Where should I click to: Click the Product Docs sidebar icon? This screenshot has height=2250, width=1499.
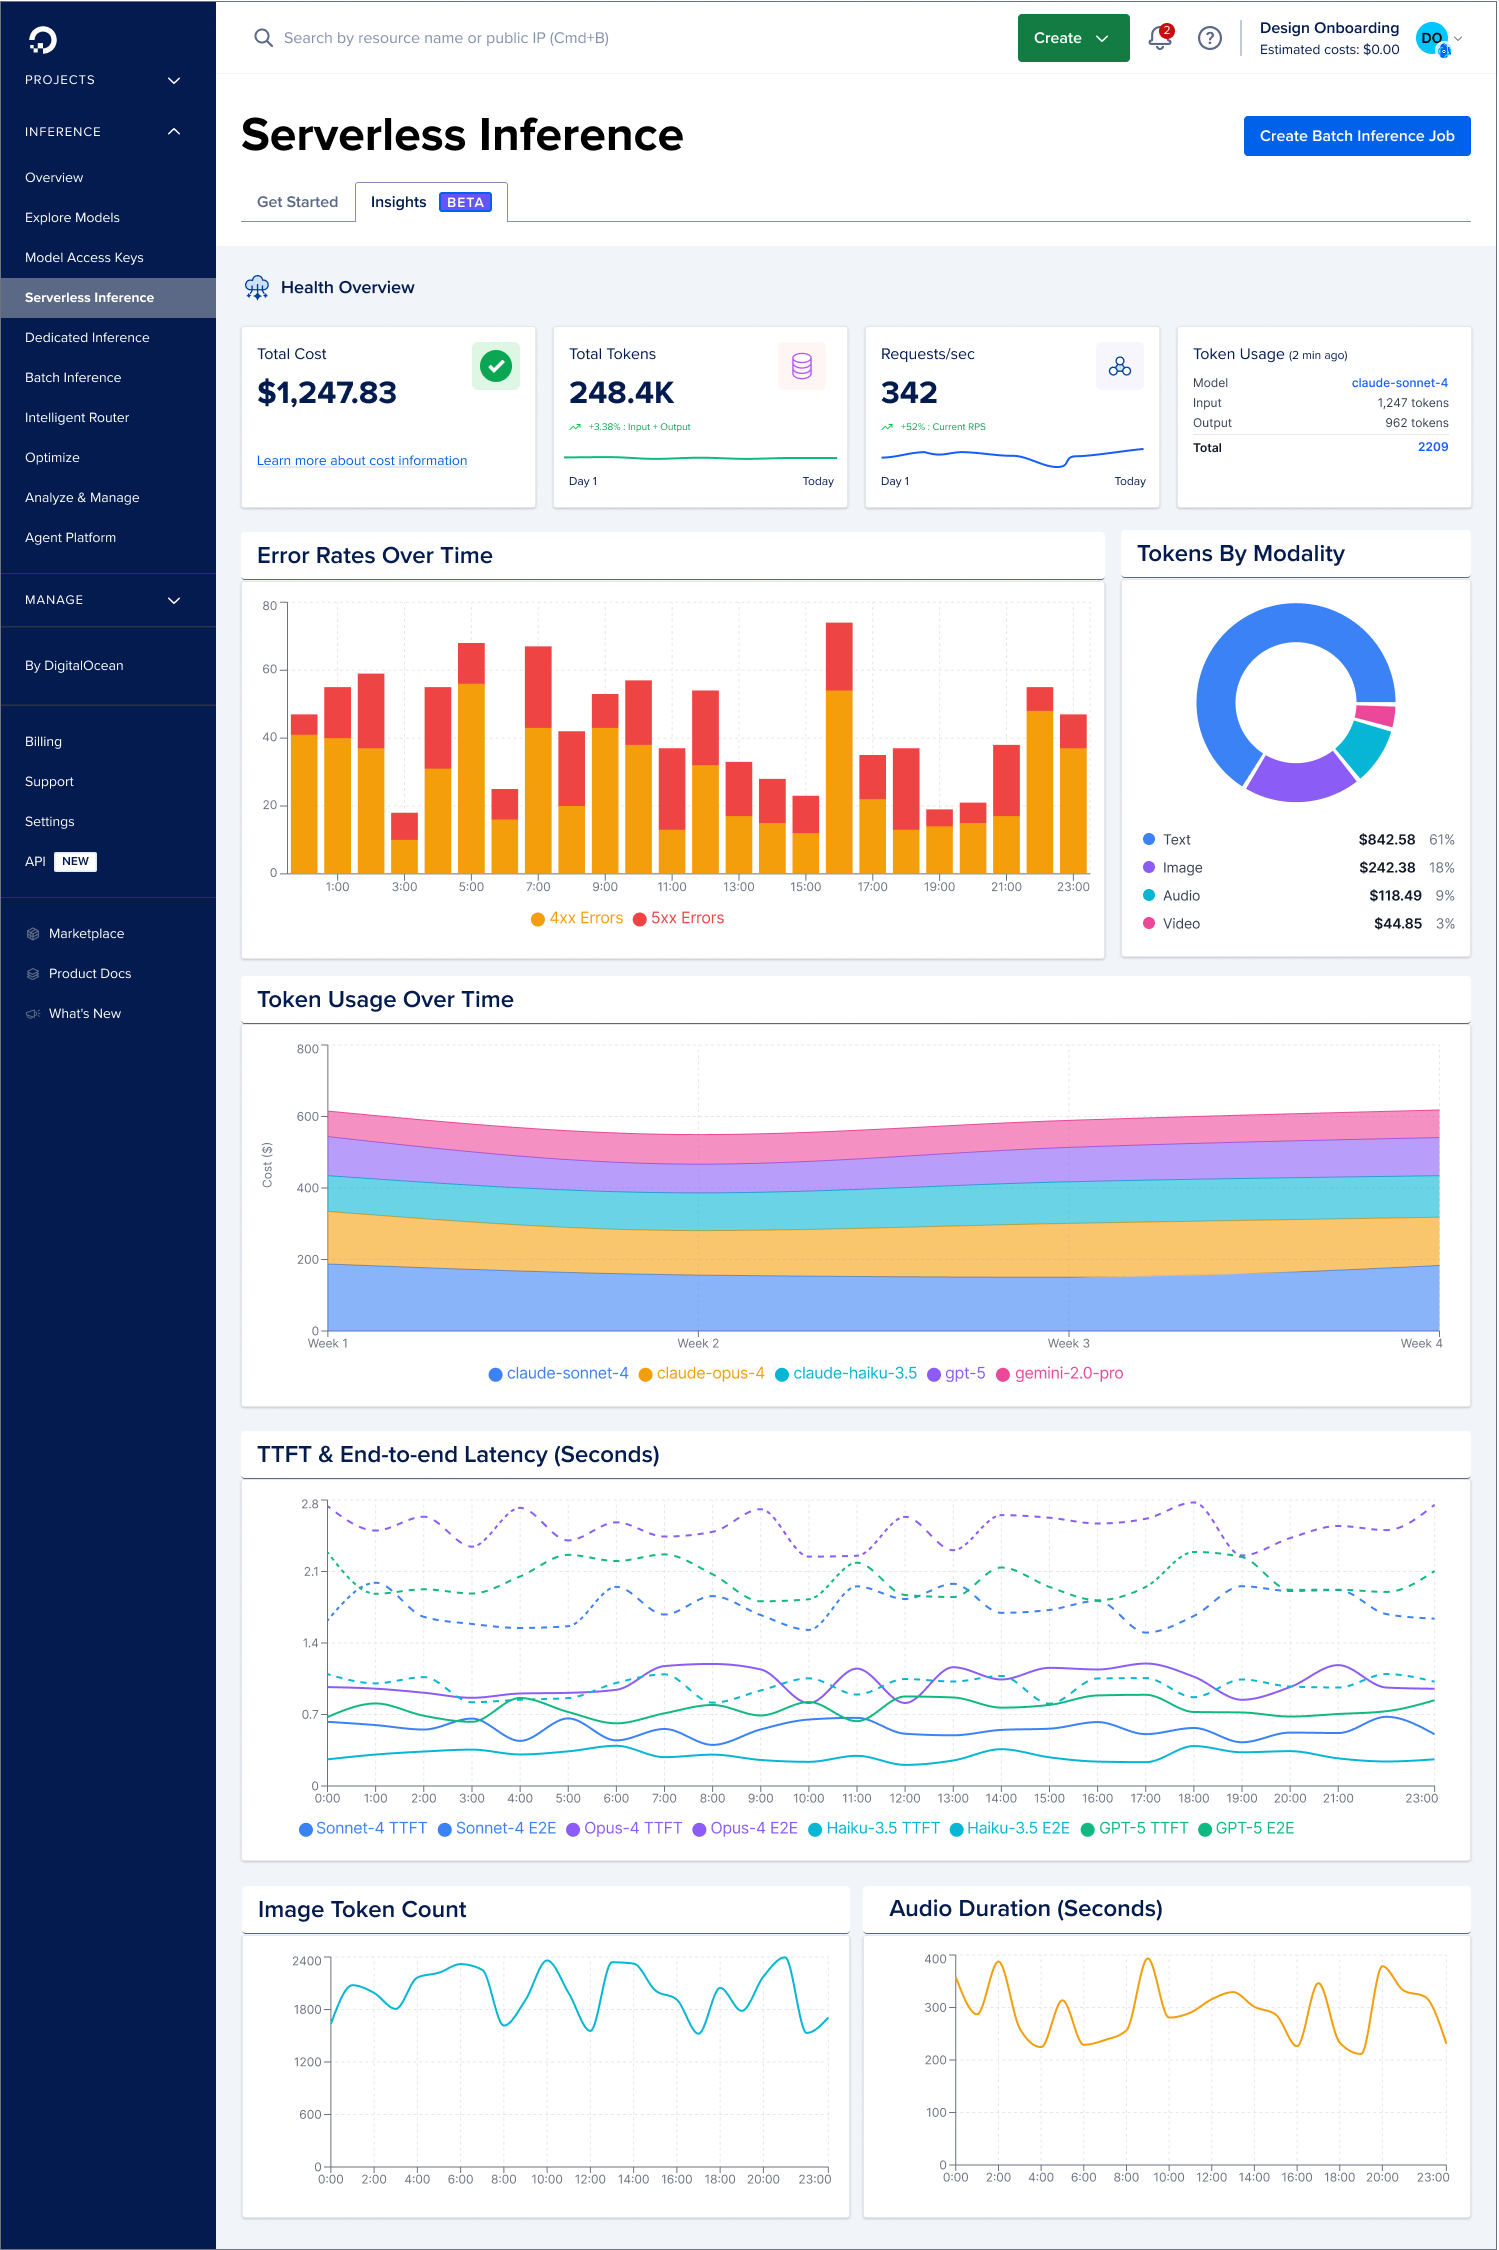(x=33, y=974)
